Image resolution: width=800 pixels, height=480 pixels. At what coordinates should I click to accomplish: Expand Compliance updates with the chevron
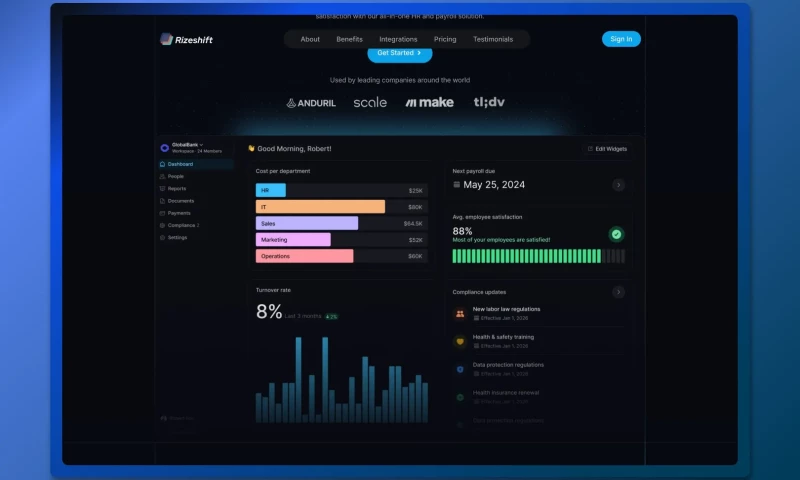[618, 292]
